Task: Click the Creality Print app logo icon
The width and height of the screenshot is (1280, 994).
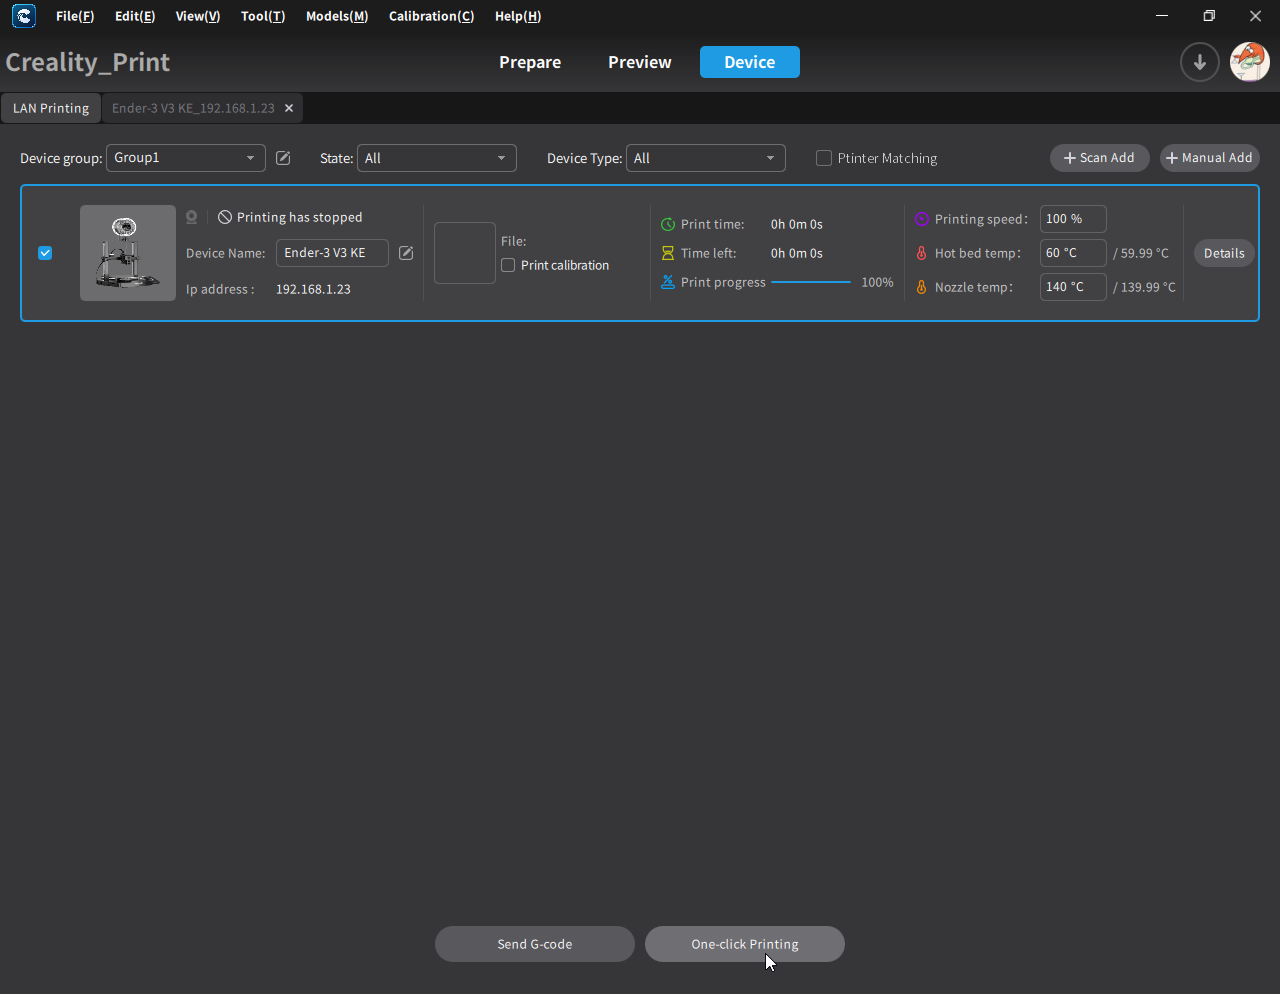Action: 24,16
